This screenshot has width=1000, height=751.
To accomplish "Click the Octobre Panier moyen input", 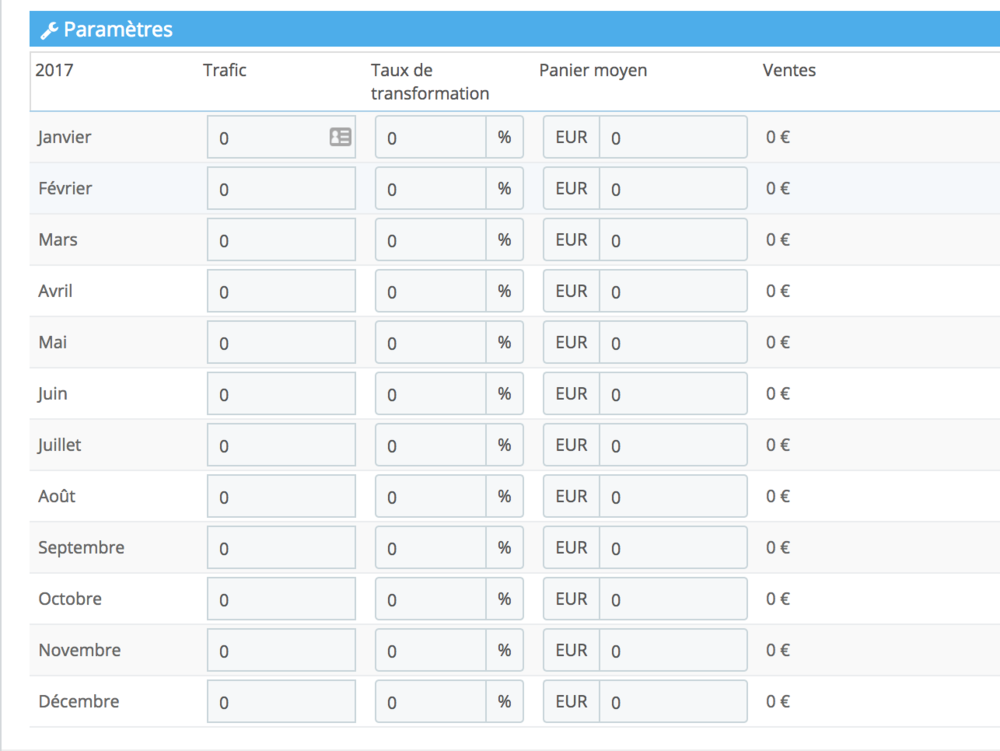I will [x=673, y=600].
